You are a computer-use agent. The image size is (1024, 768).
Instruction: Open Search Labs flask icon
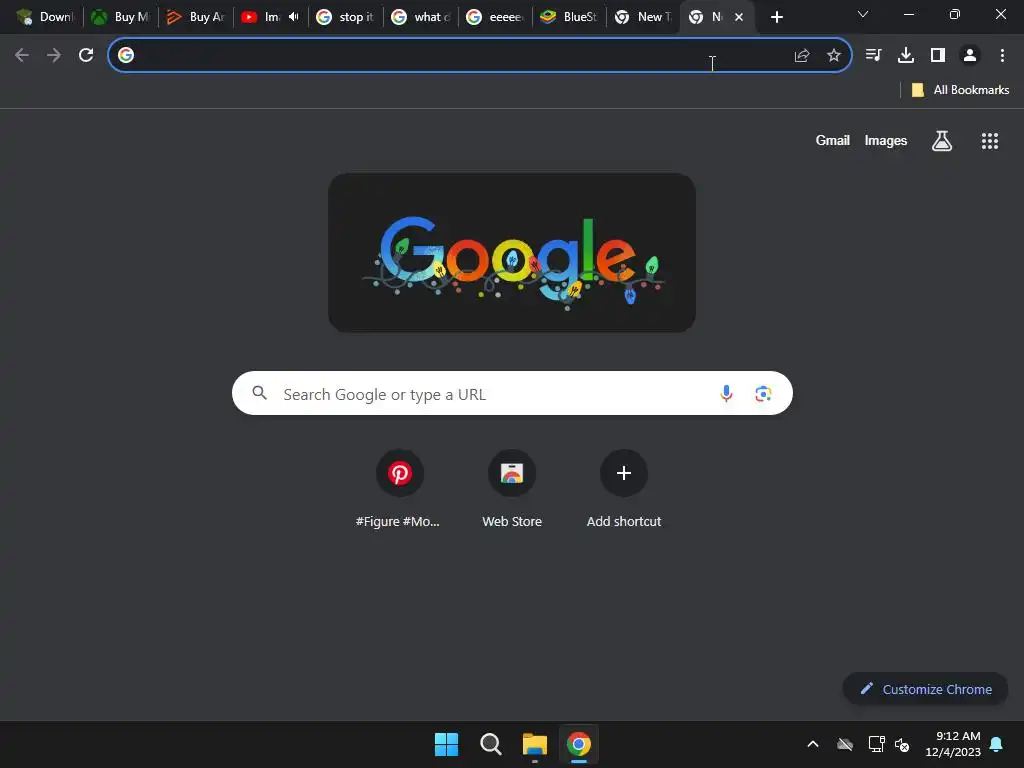click(x=942, y=140)
